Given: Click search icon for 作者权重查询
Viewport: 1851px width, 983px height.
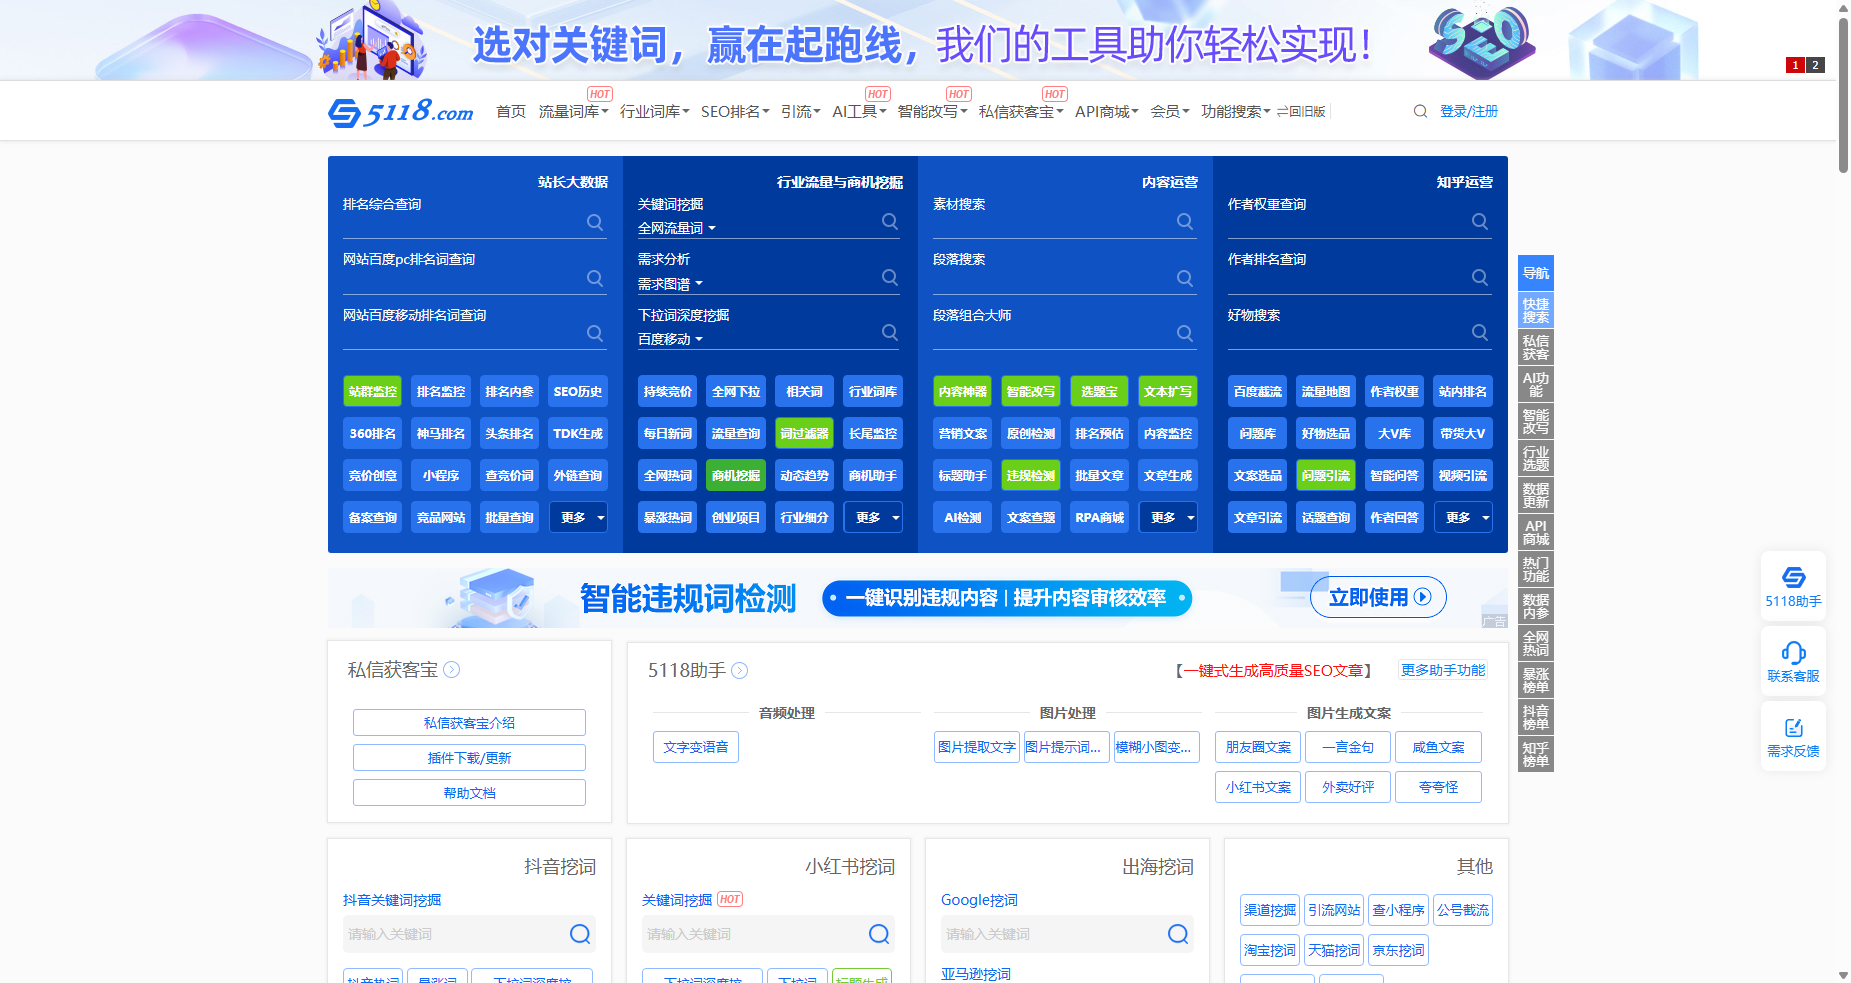Looking at the screenshot, I should coord(1480,221).
